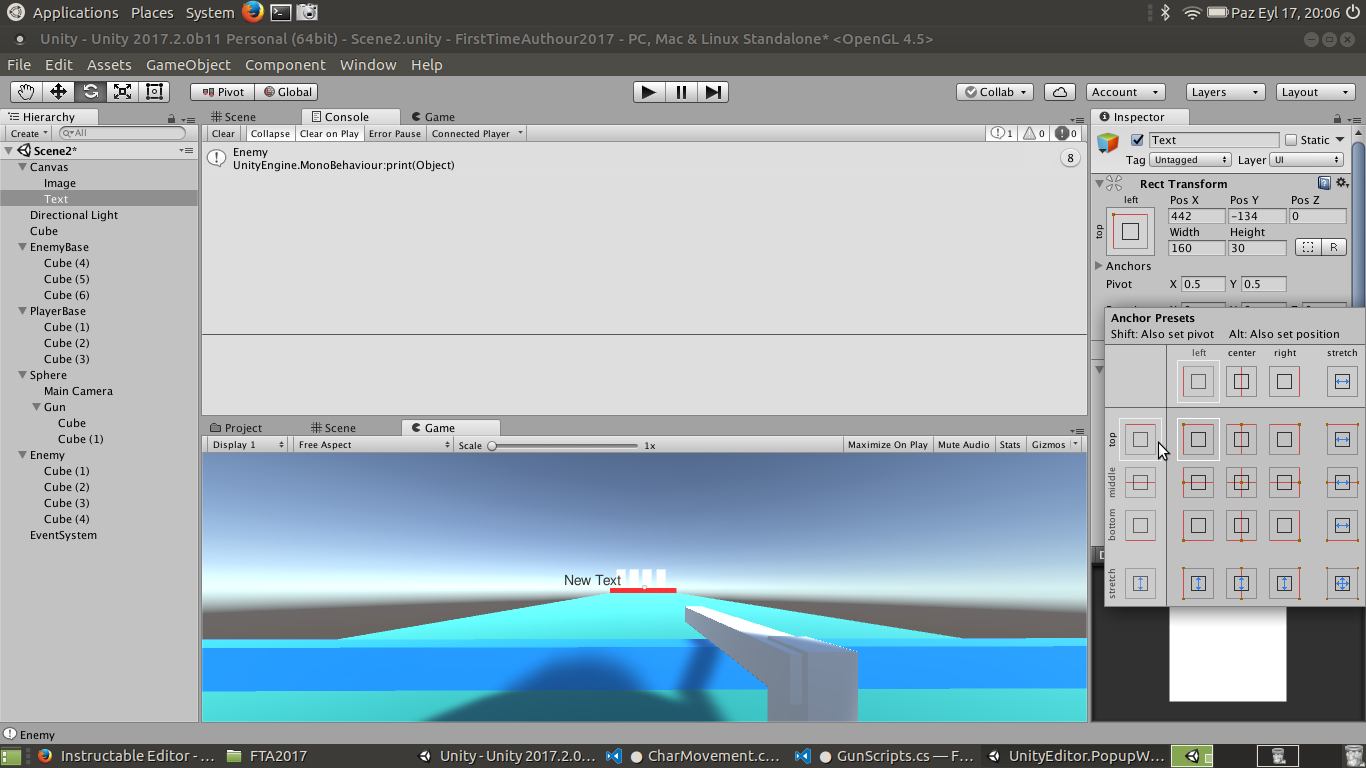Toggle Maximize On Play in Game view

click(x=888, y=444)
